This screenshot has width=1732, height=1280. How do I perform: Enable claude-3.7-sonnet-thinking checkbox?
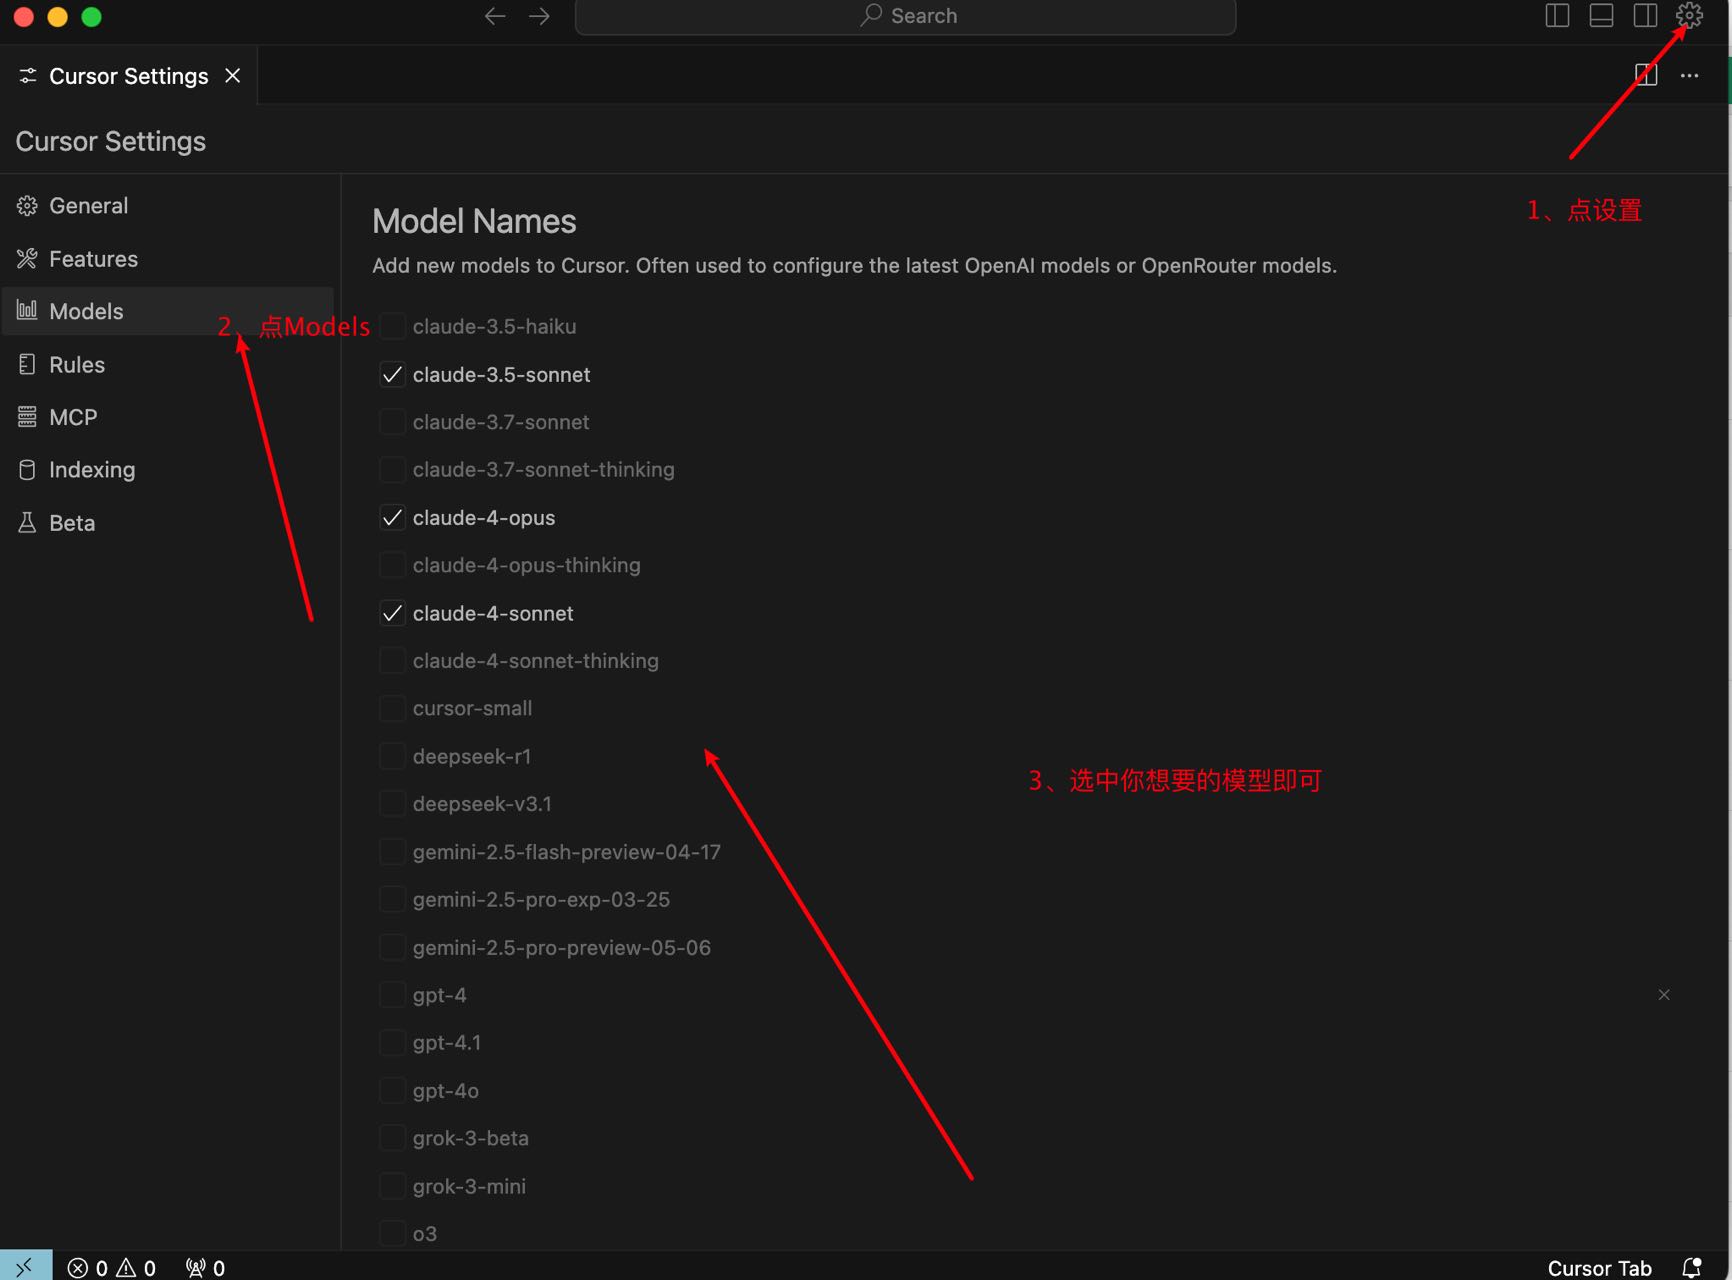[392, 469]
